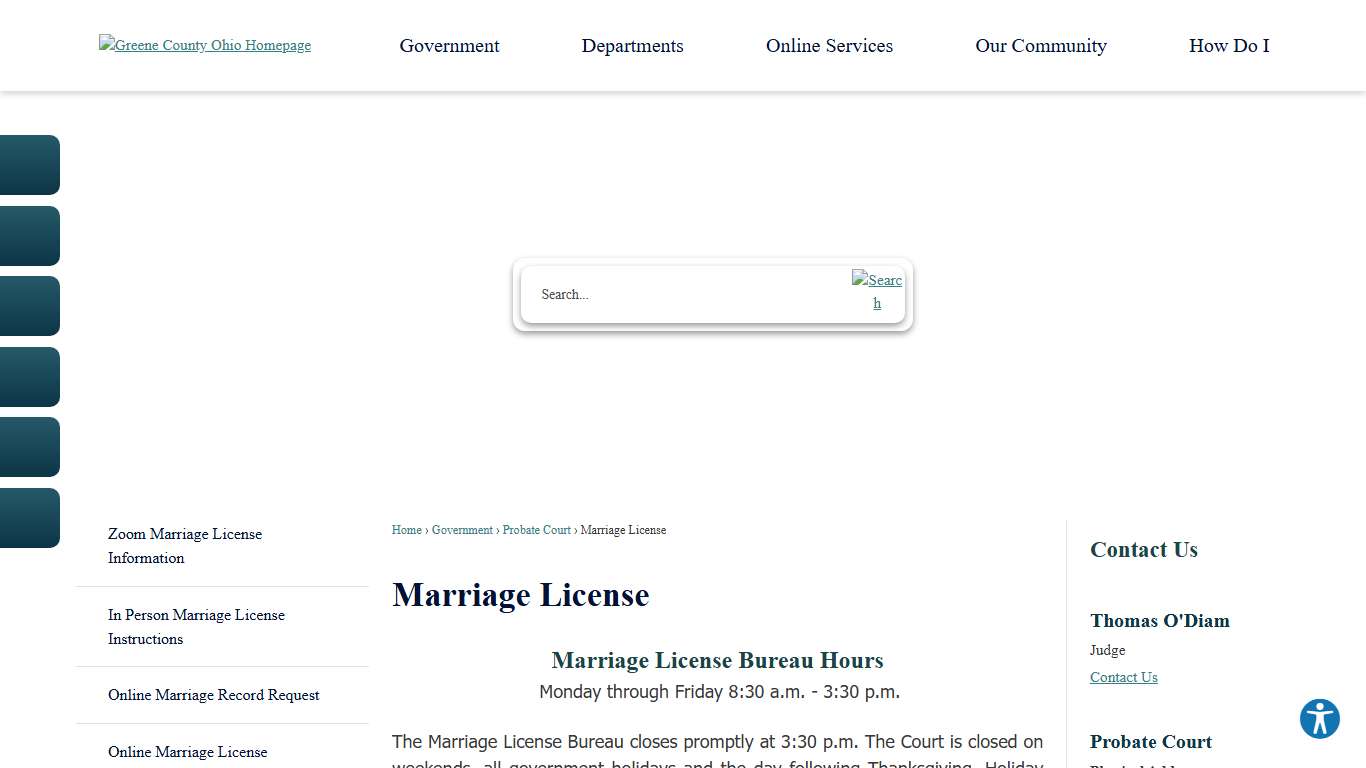1366x768 pixels.
Task: Open In Person Marriage License Instructions
Action: coord(196,627)
